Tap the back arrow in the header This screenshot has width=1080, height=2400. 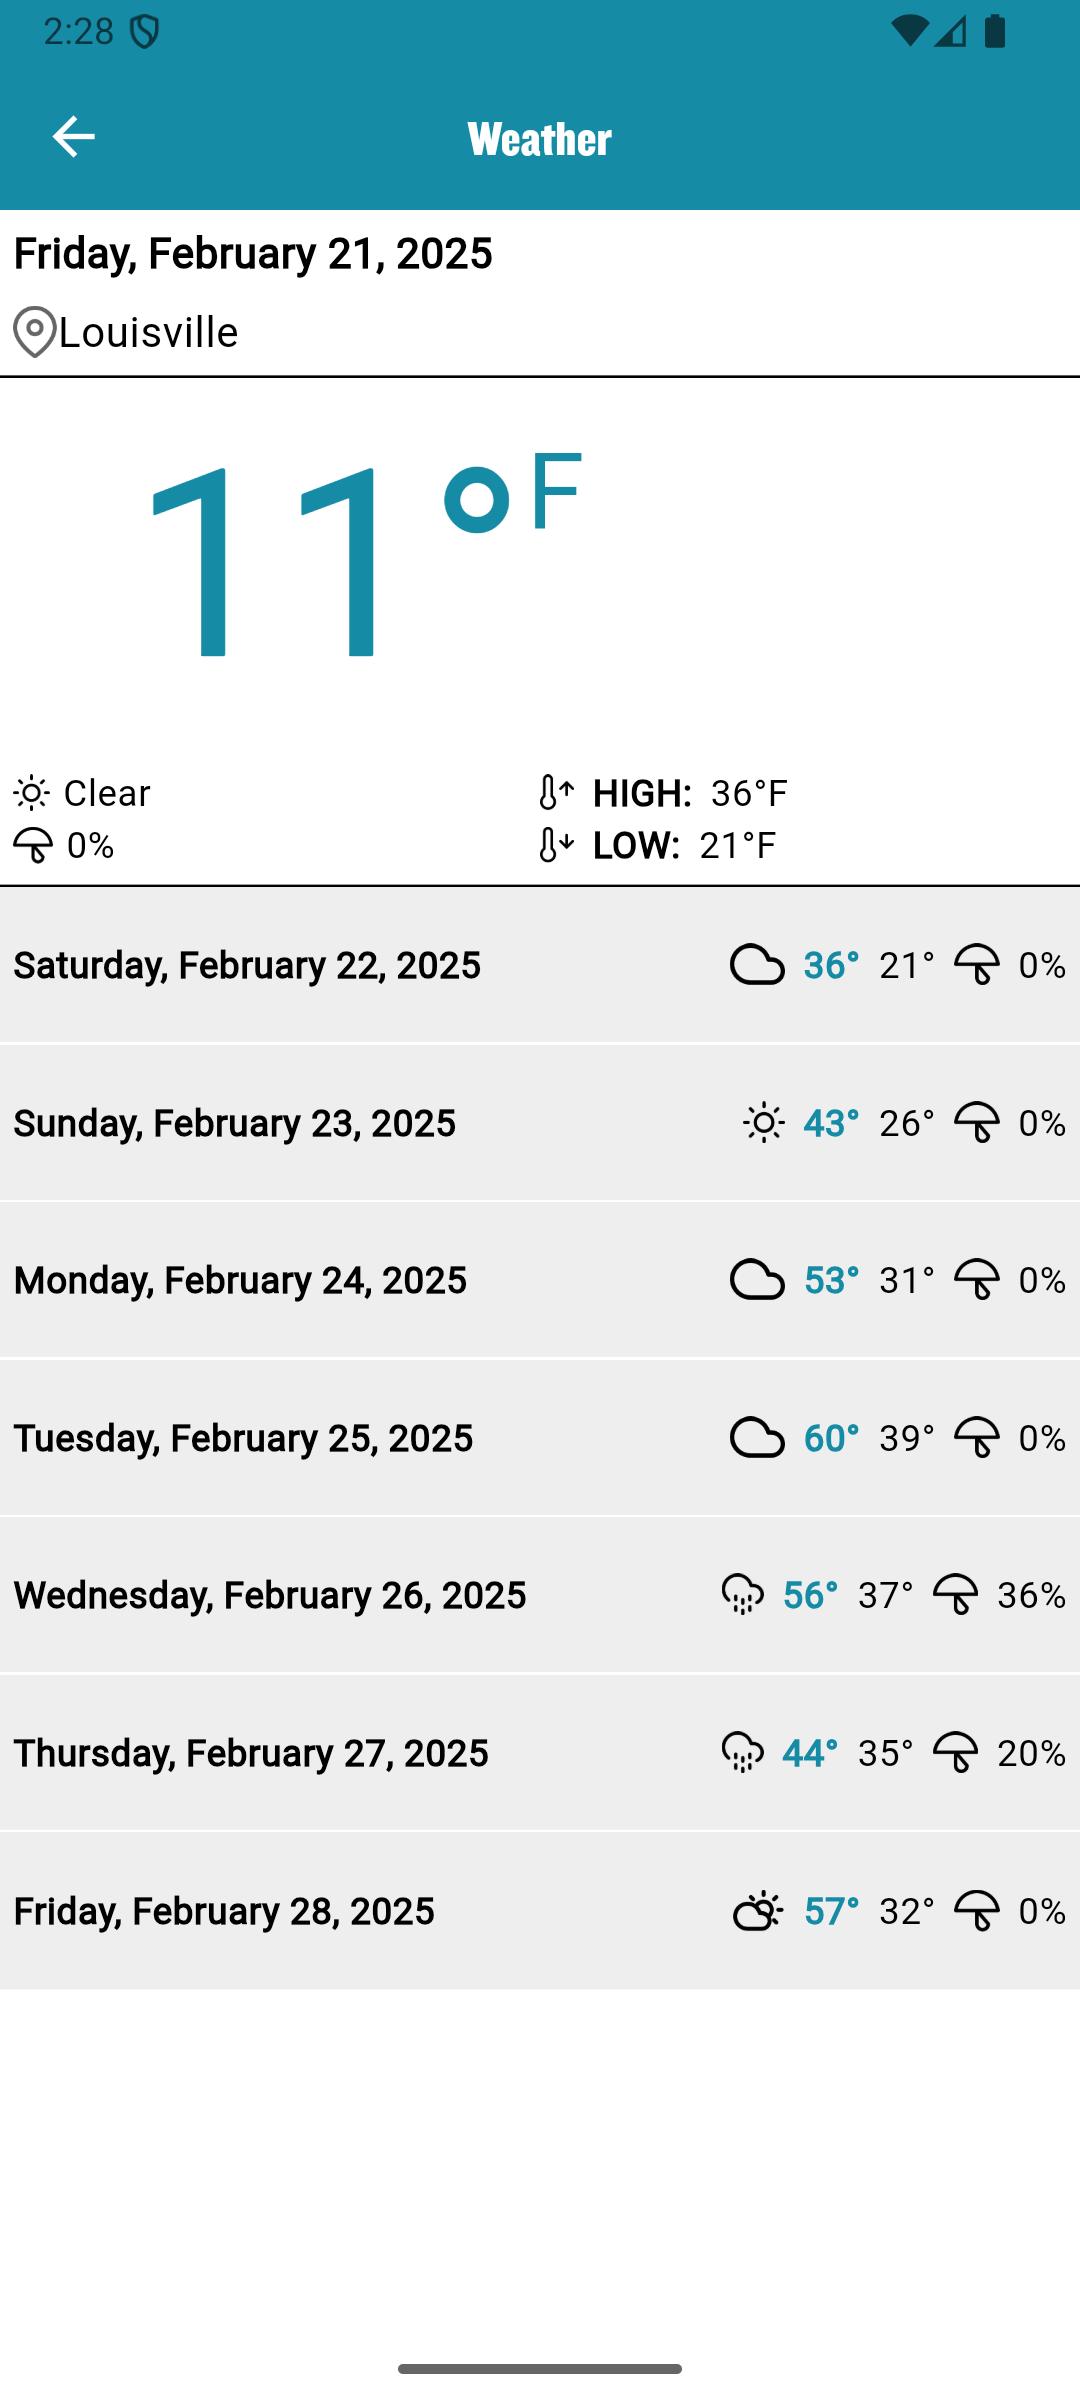click(x=73, y=137)
